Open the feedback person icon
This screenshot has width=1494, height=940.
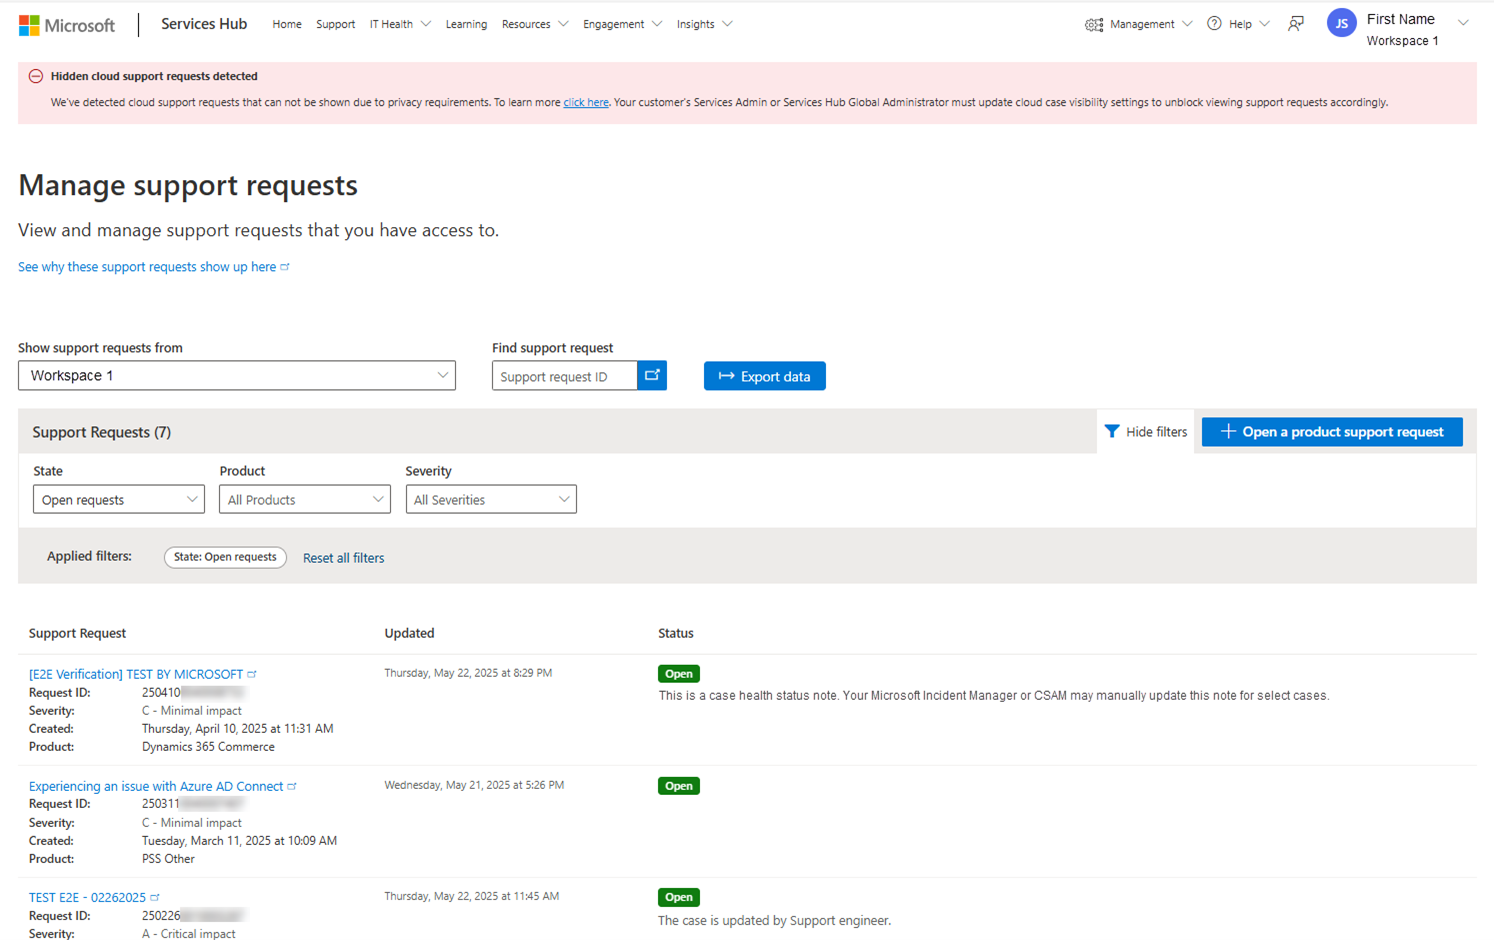[1296, 24]
